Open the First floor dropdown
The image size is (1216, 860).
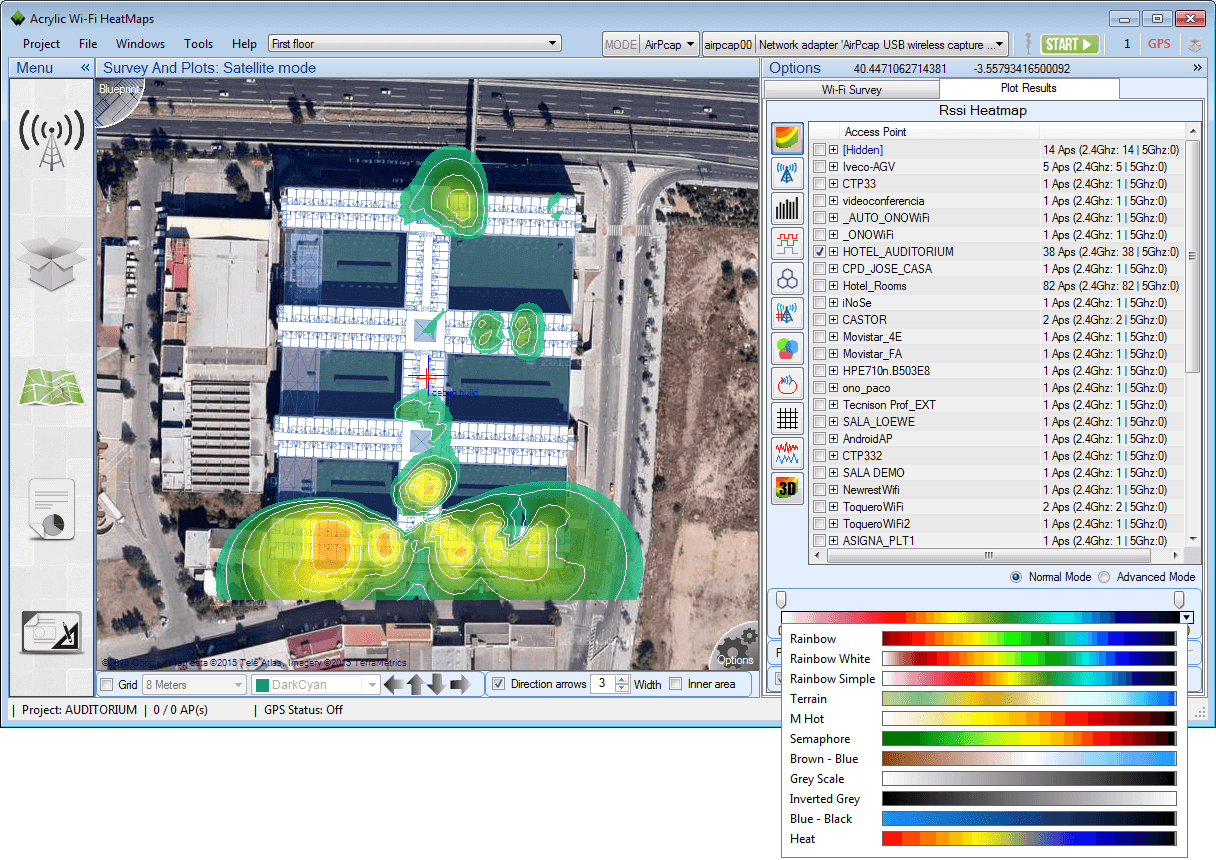pyautogui.click(x=415, y=44)
